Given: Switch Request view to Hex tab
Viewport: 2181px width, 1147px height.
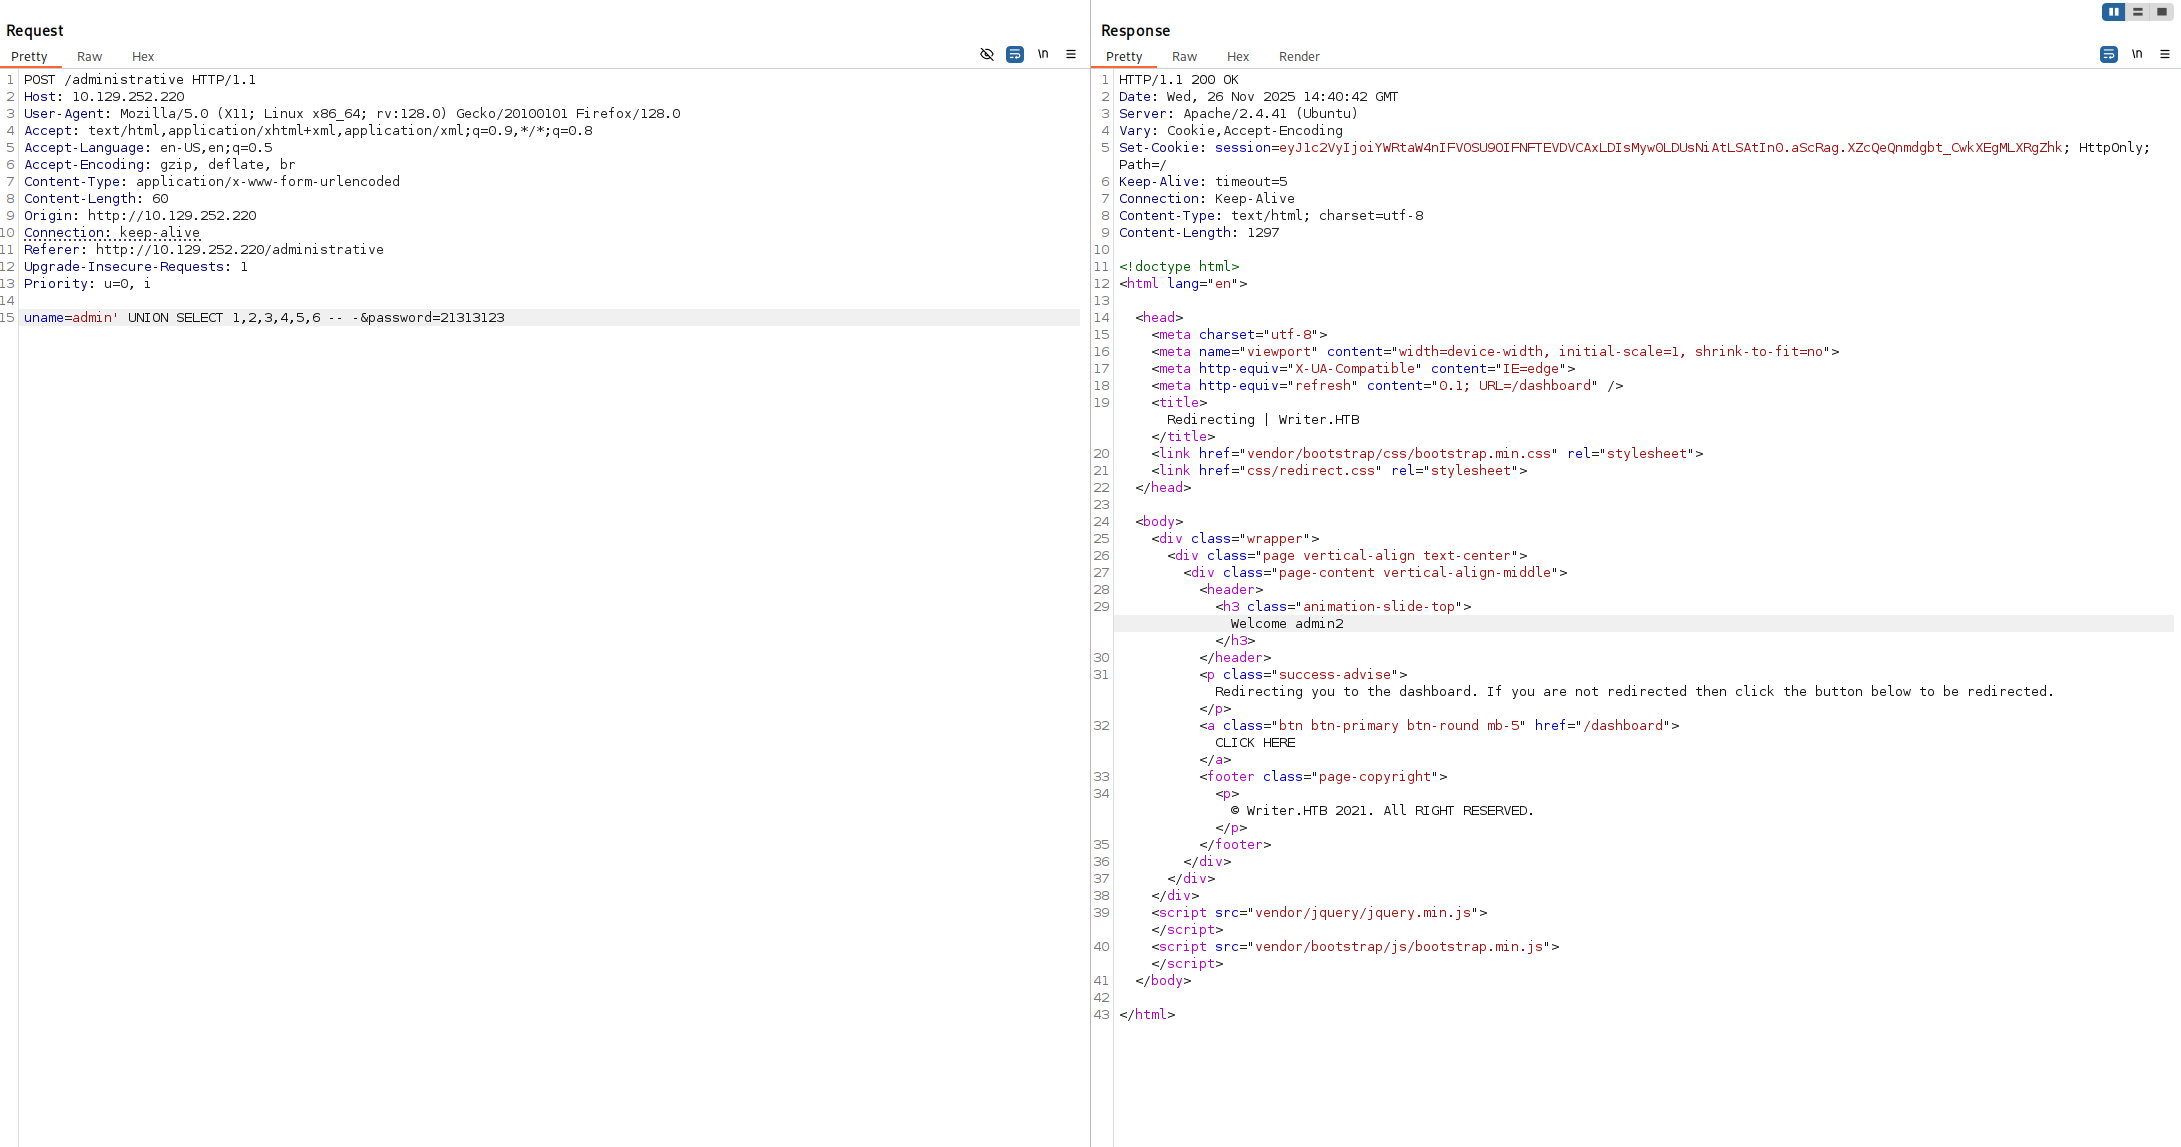Looking at the screenshot, I should tap(143, 57).
